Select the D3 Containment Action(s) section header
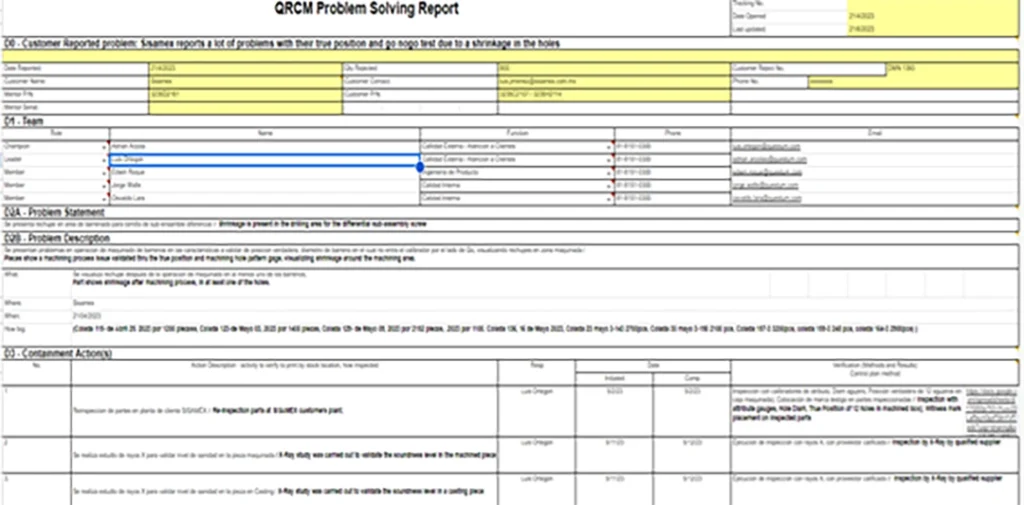Viewport: 1024px width, 505px height. (x=58, y=355)
